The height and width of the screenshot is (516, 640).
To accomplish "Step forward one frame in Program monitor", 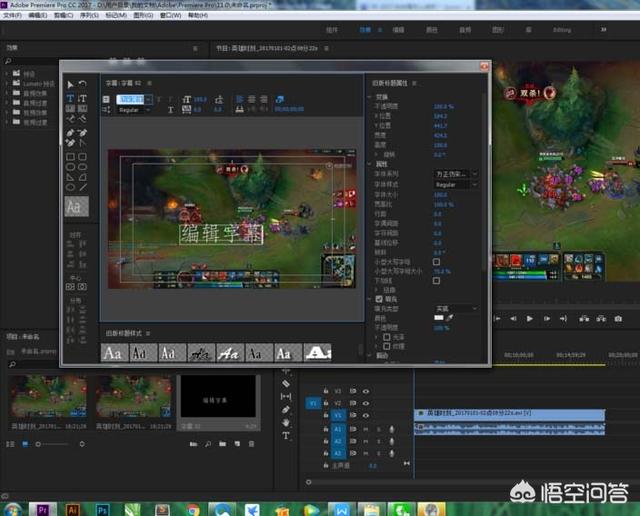I will coord(547,318).
